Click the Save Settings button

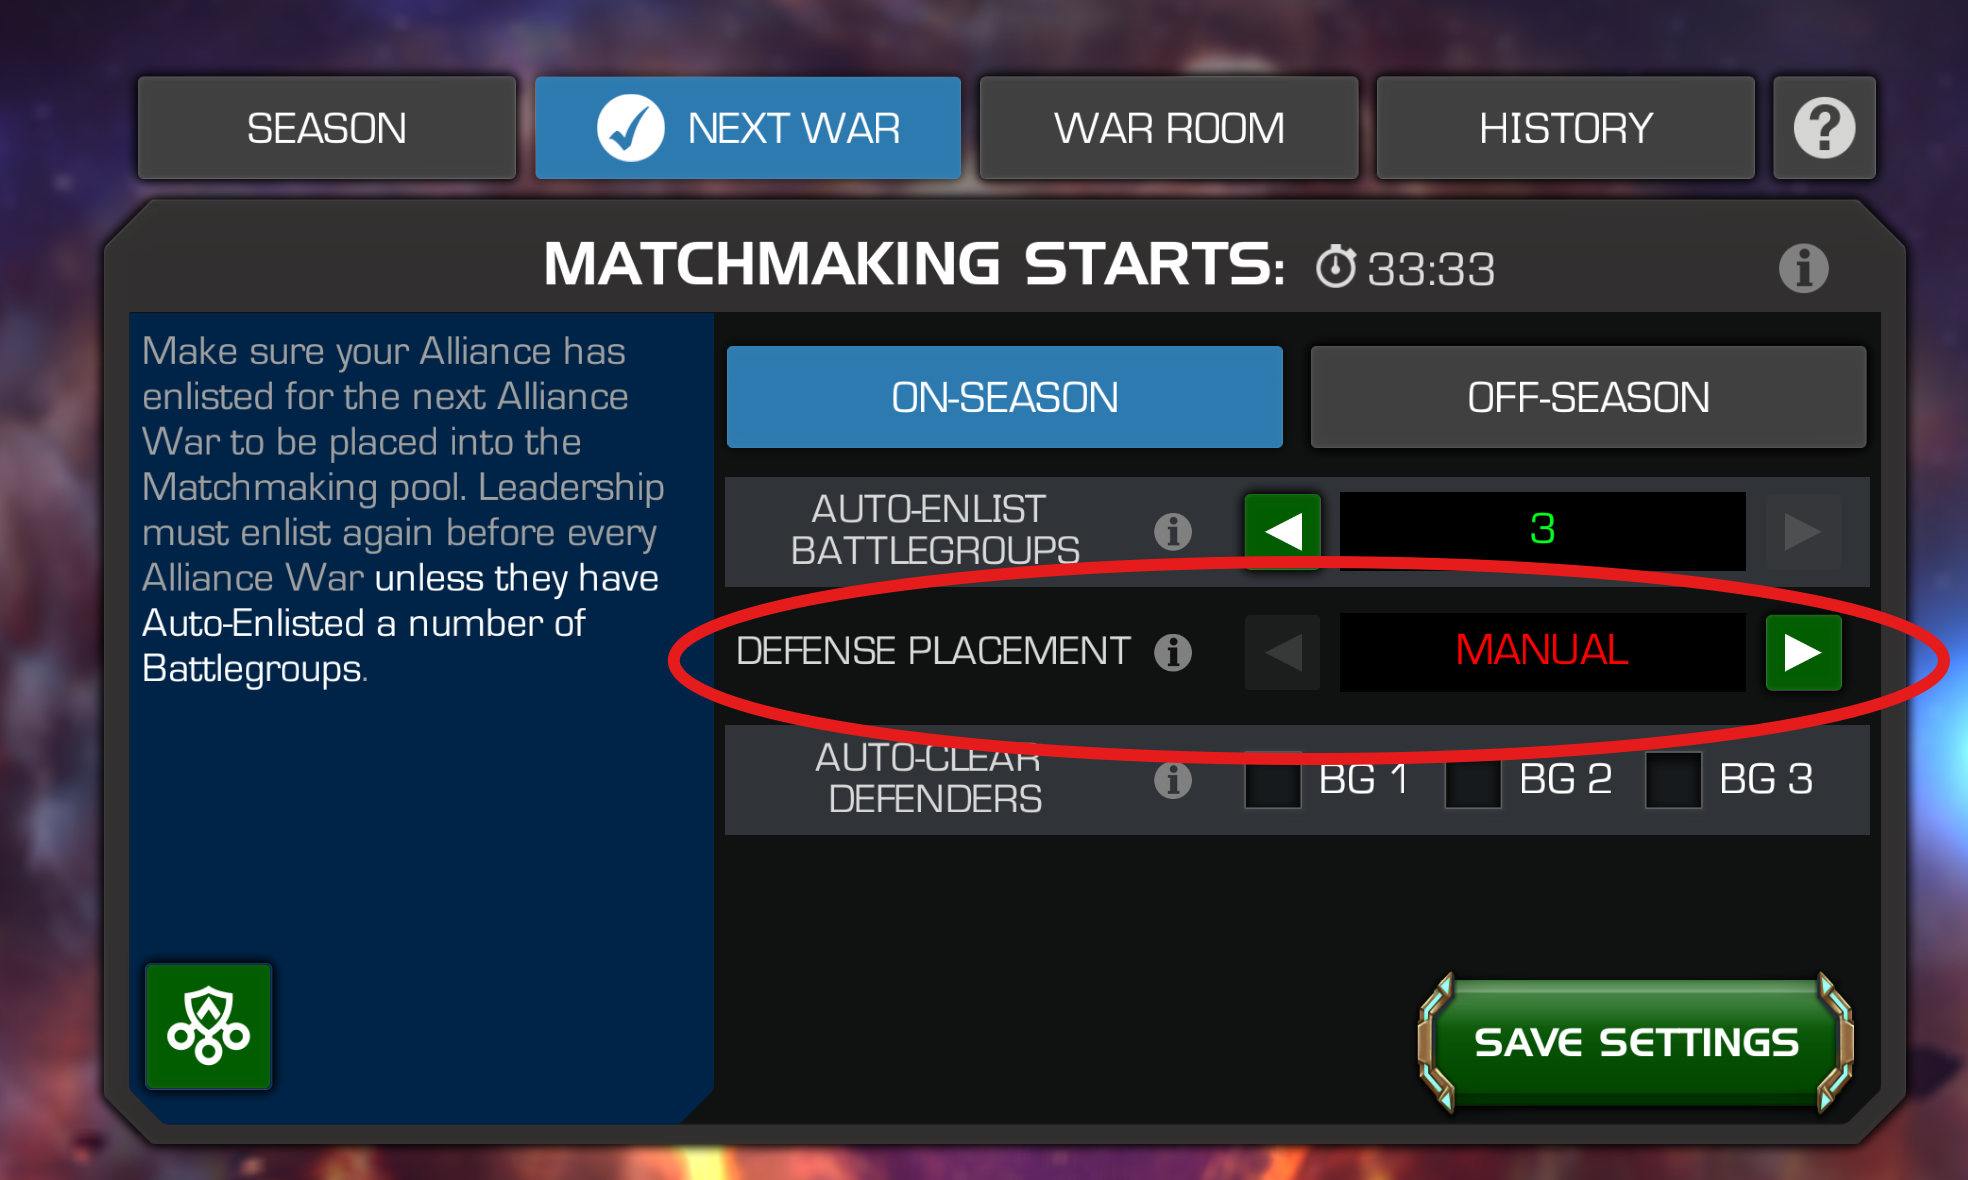pyautogui.click(x=1636, y=1042)
